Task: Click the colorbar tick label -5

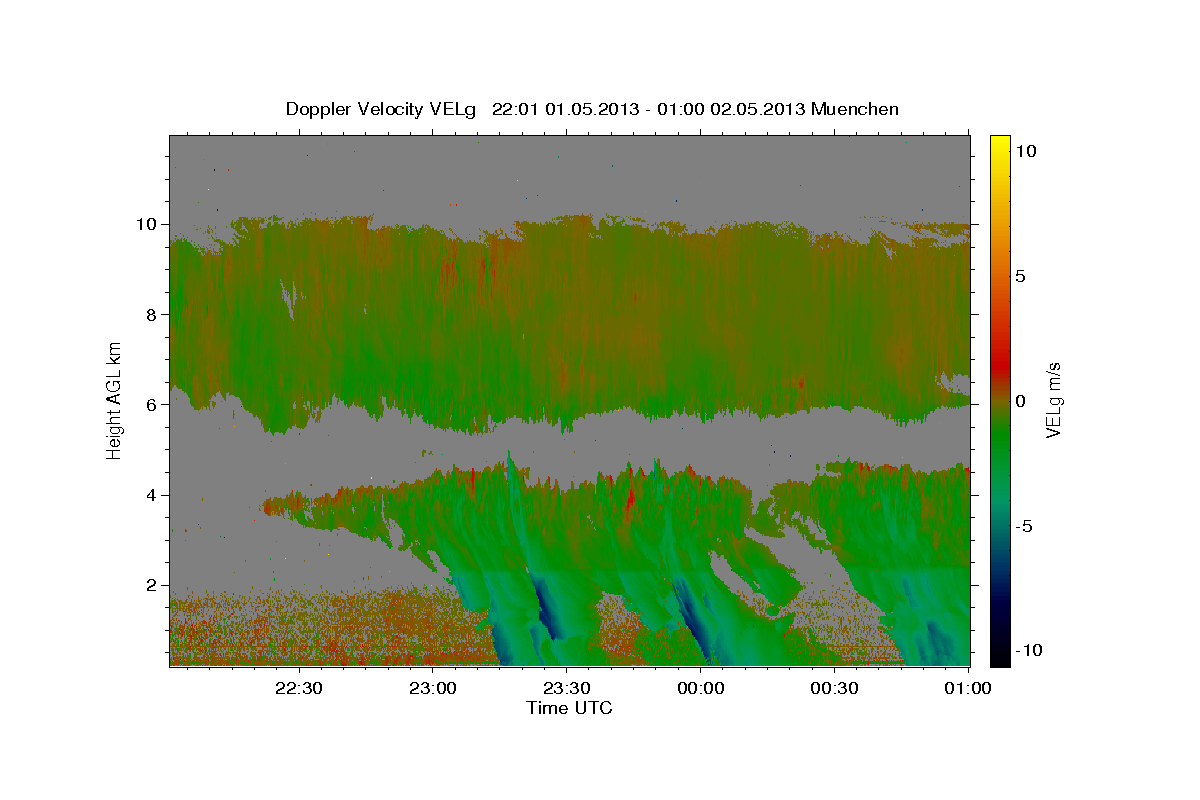Action: [x=1022, y=526]
